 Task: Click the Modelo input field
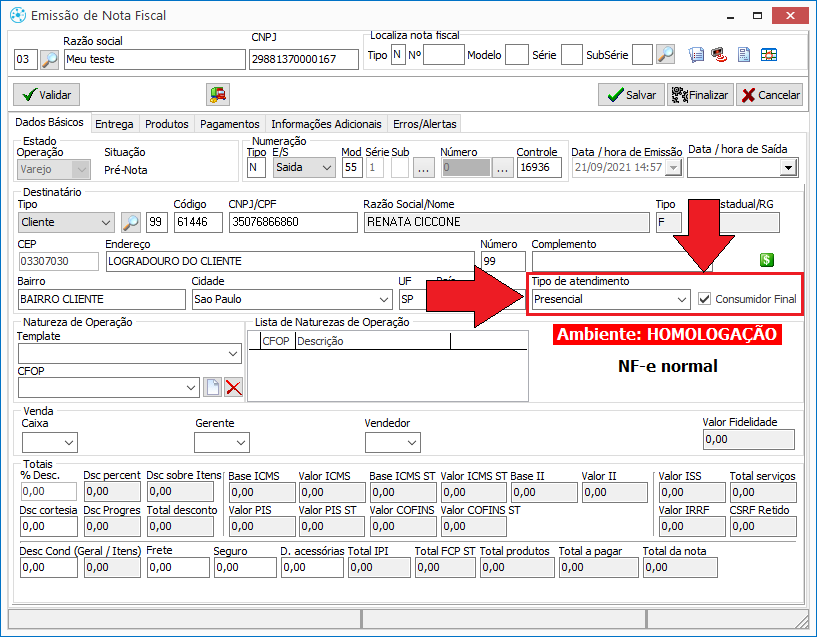click(x=517, y=55)
